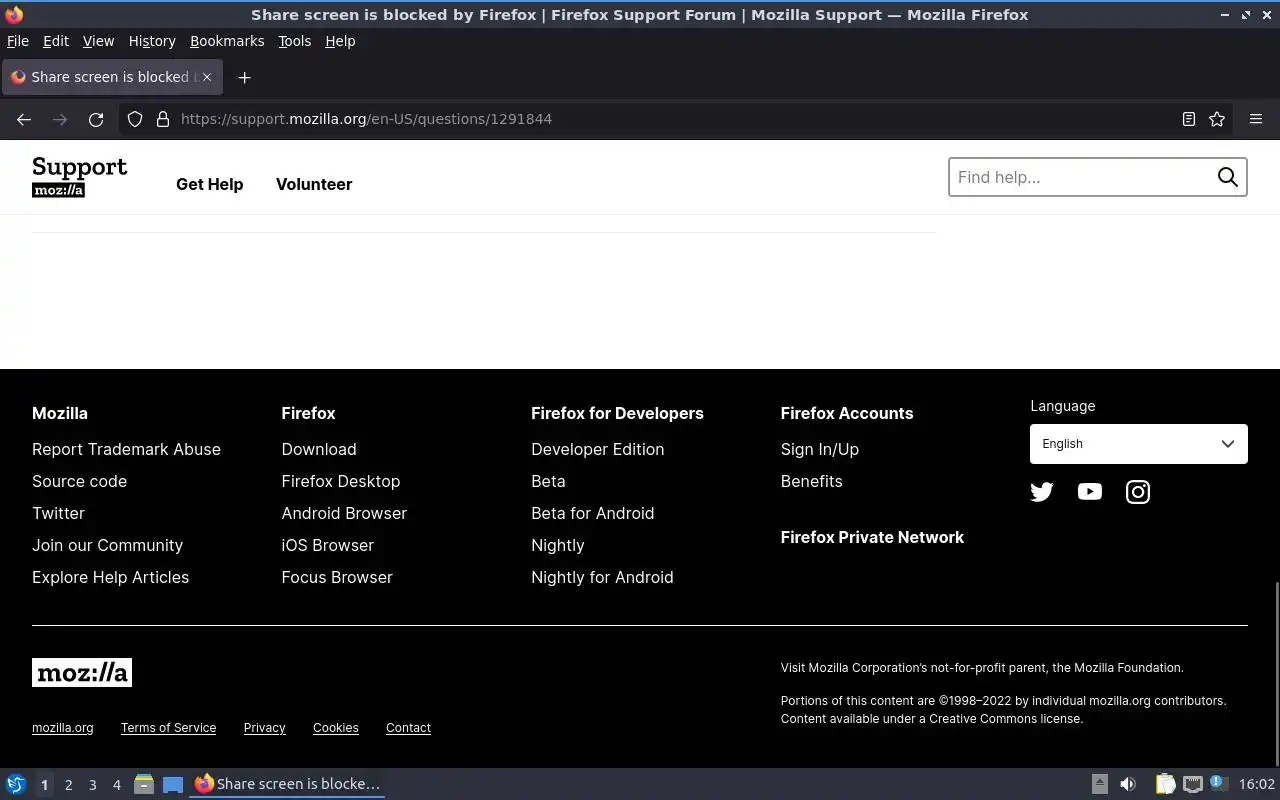Expand the English language dropdown
1280x800 pixels.
pos(1139,444)
